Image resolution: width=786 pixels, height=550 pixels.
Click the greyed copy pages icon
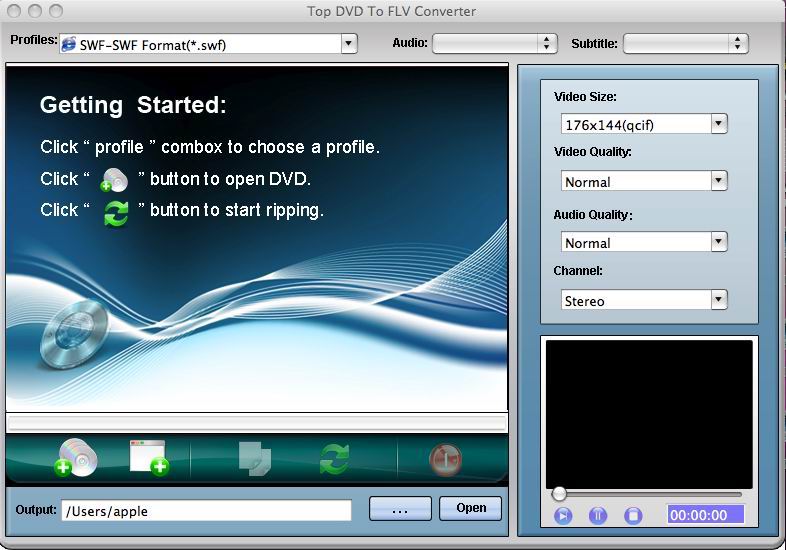coord(255,458)
